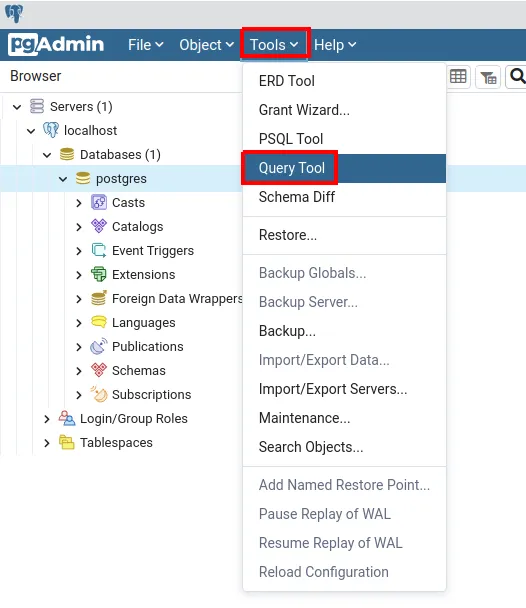Click the Login/Group Roles users icon

[x=67, y=418]
